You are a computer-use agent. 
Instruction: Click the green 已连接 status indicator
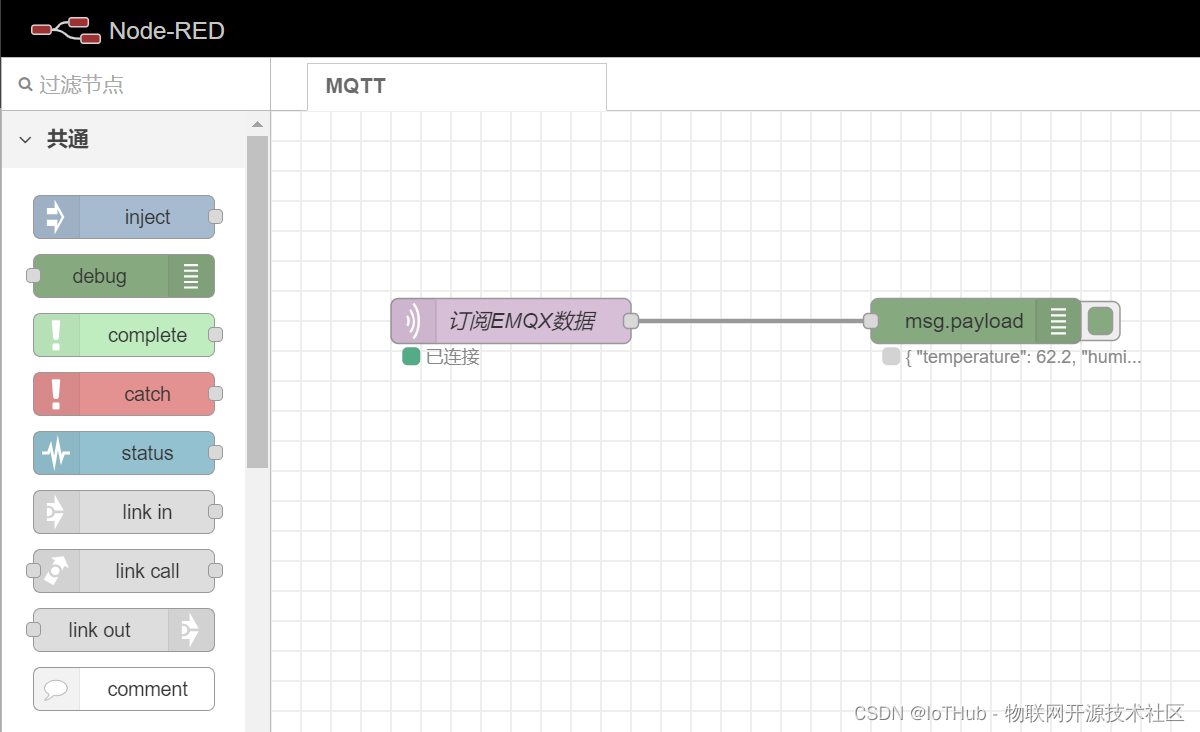point(411,356)
